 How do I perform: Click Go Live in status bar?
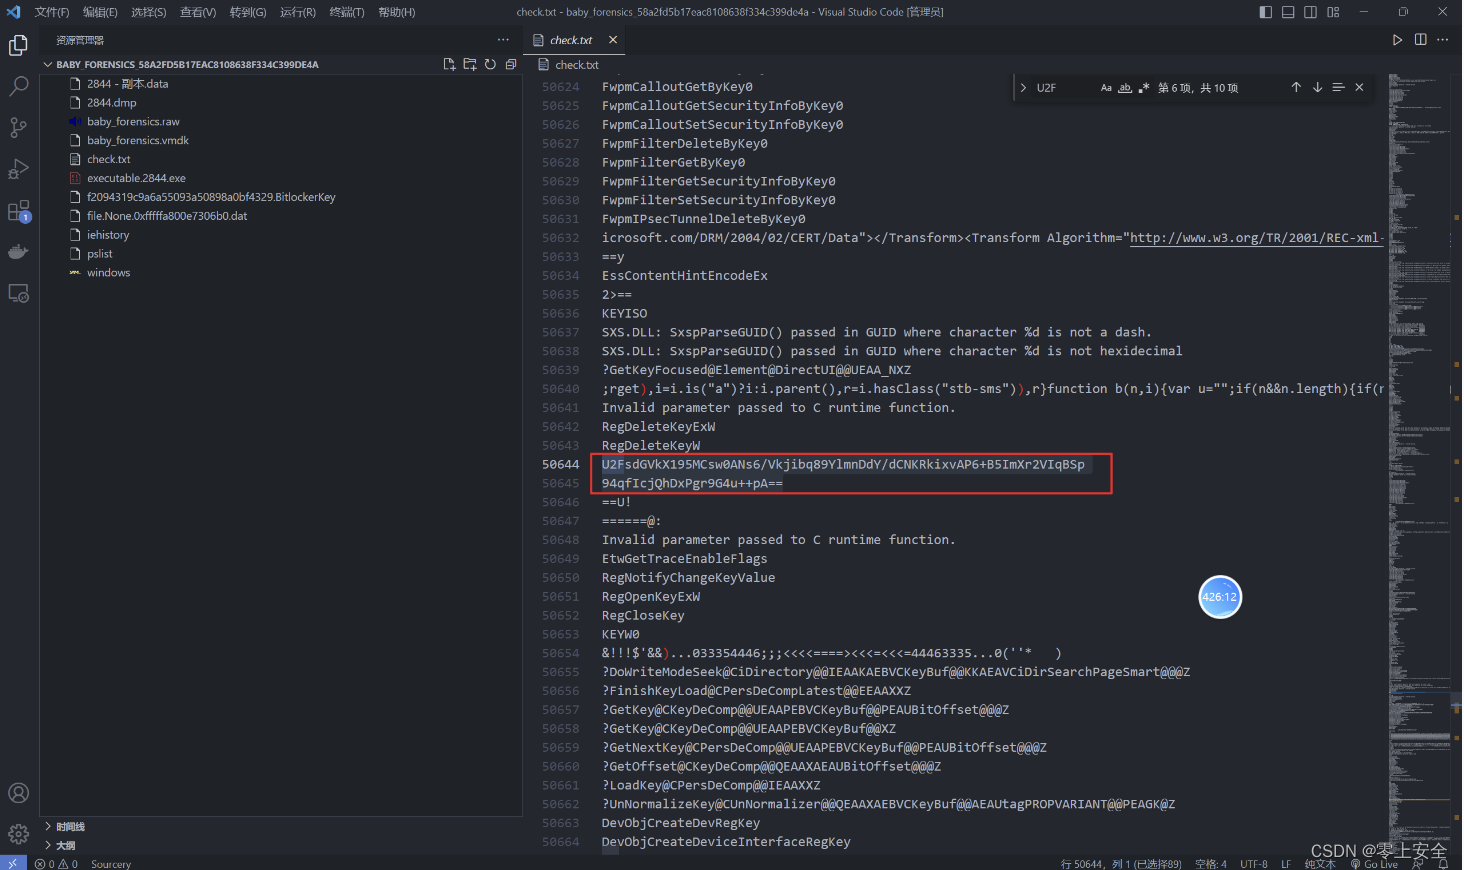click(1374, 864)
